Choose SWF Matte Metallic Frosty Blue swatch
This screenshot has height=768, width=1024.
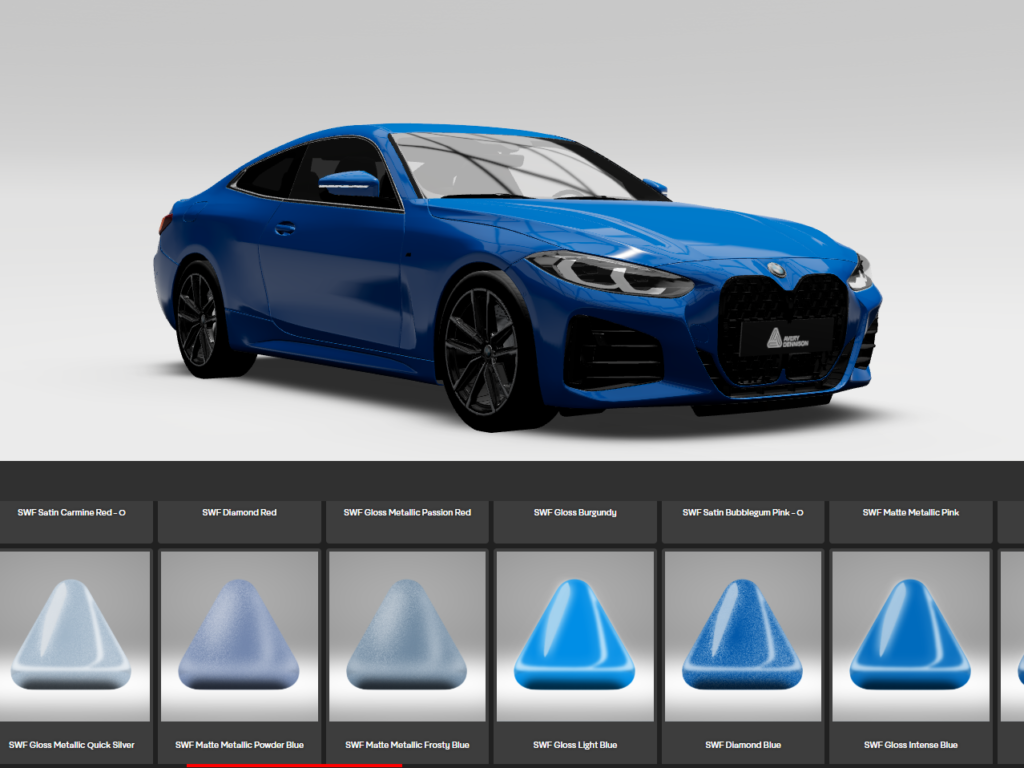pos(407,635)
